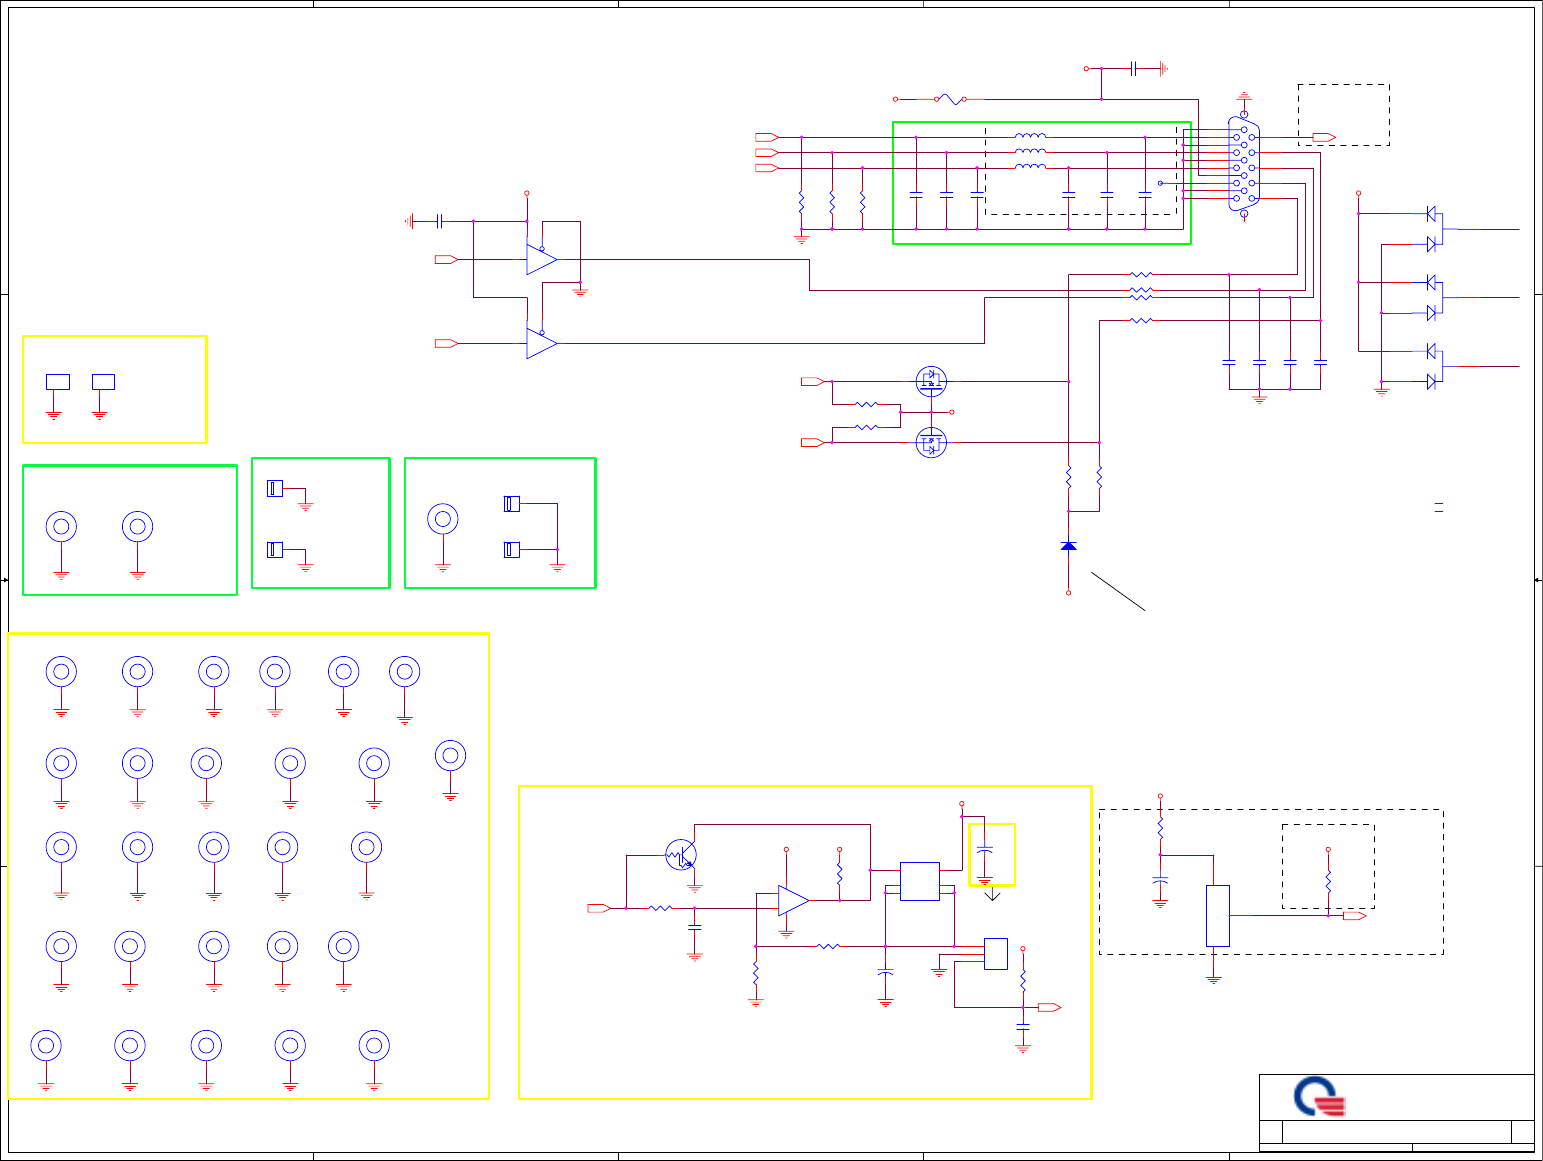This screenshot has width=1543, height=1161.
Task: Click the first rectangular pad in the two-pad yellow box
Action: tap(58, 382)
